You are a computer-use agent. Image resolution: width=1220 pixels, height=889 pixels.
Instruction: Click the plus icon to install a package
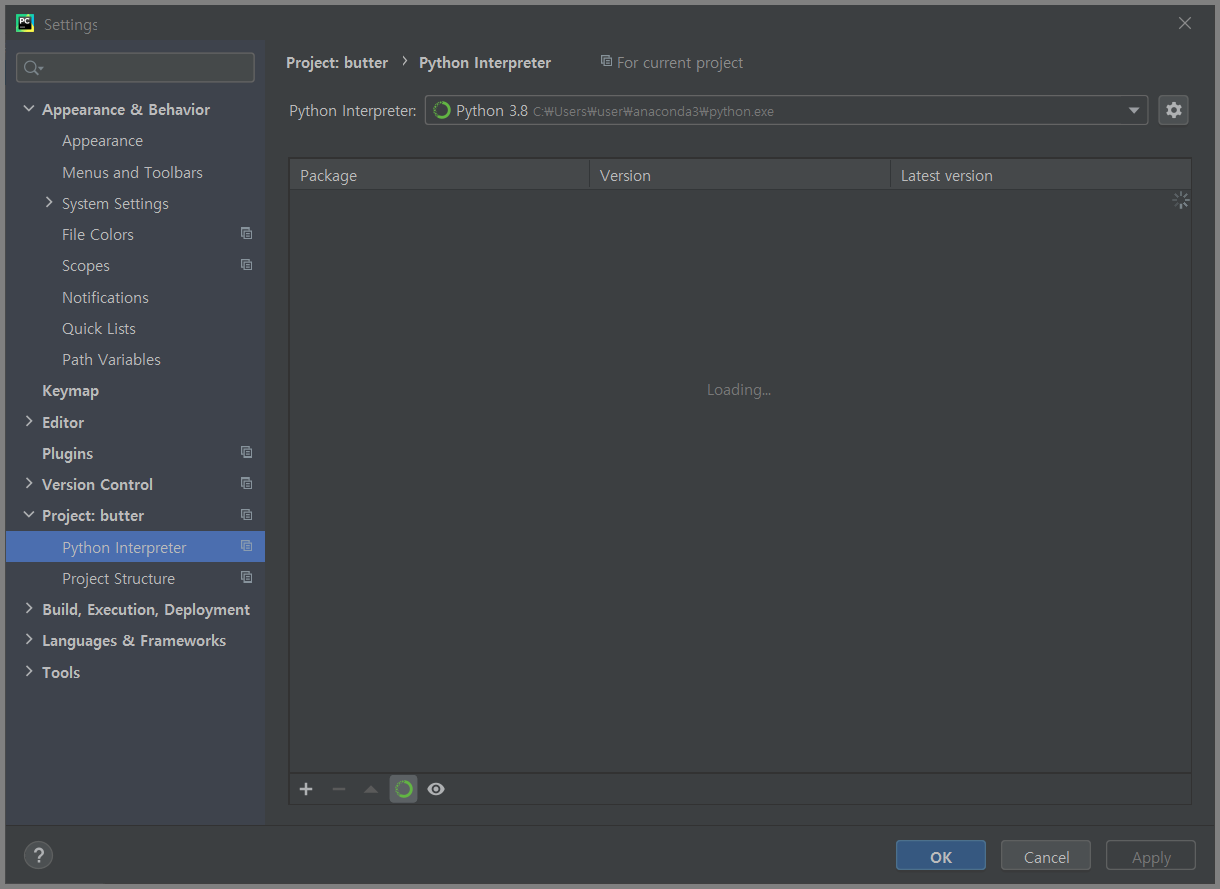(306, 789)
